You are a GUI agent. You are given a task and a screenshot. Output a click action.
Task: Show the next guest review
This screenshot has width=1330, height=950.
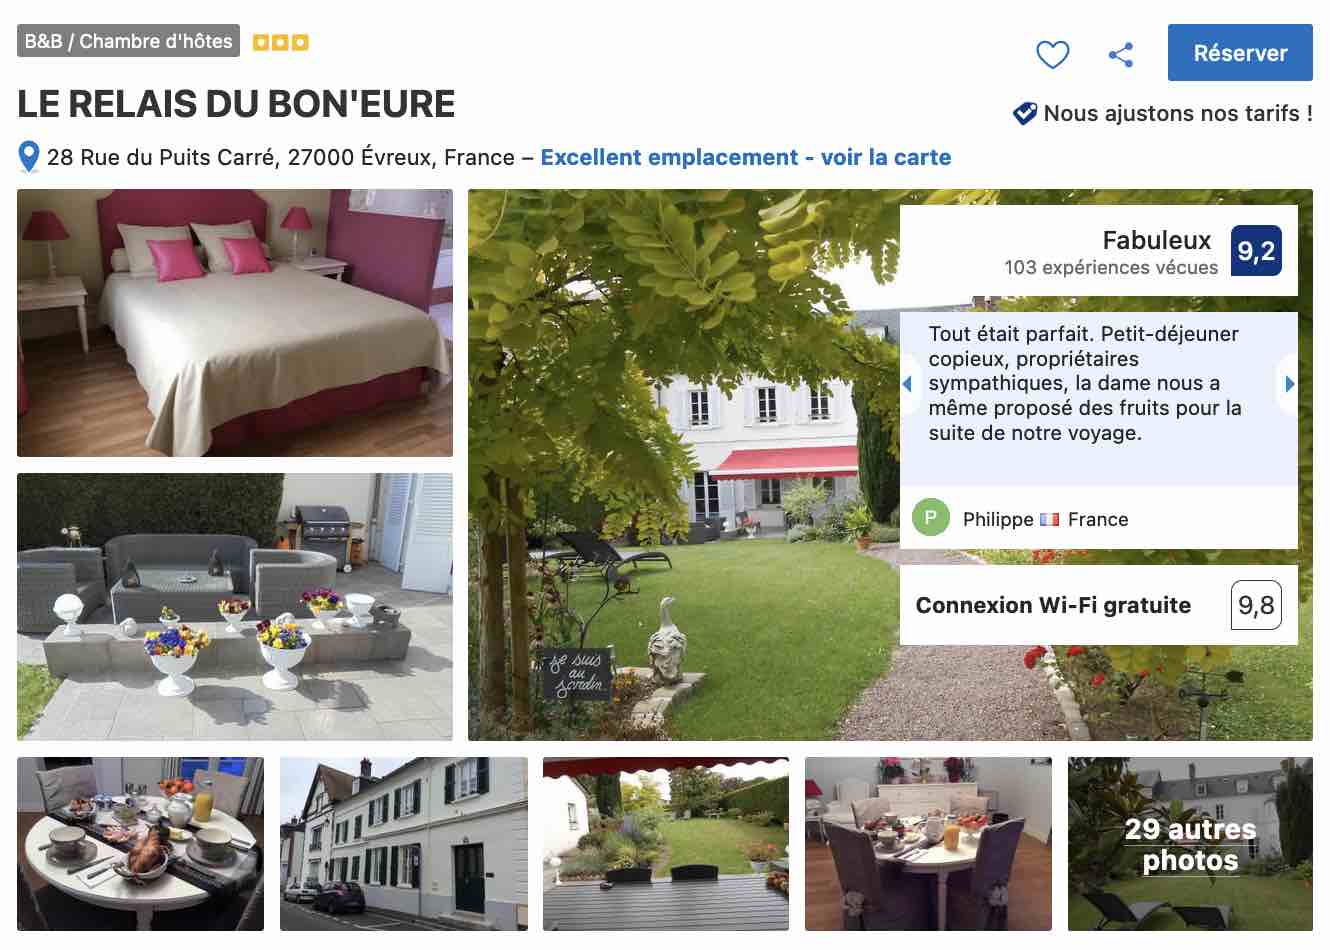pyautogui.click(x=1289, y=384)
